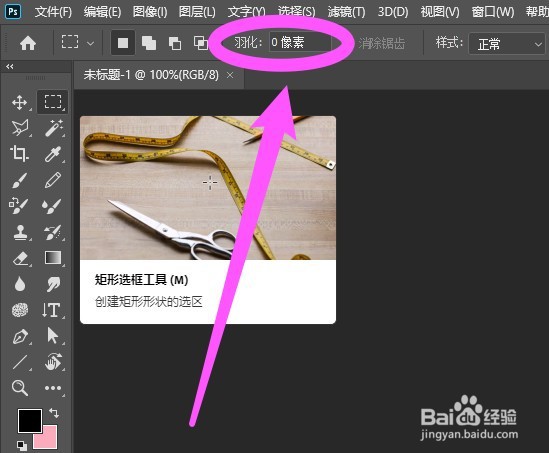Viewport: 549px width, 453px height.
Task: Swap foreground and background colors
Action: (54, 413)
